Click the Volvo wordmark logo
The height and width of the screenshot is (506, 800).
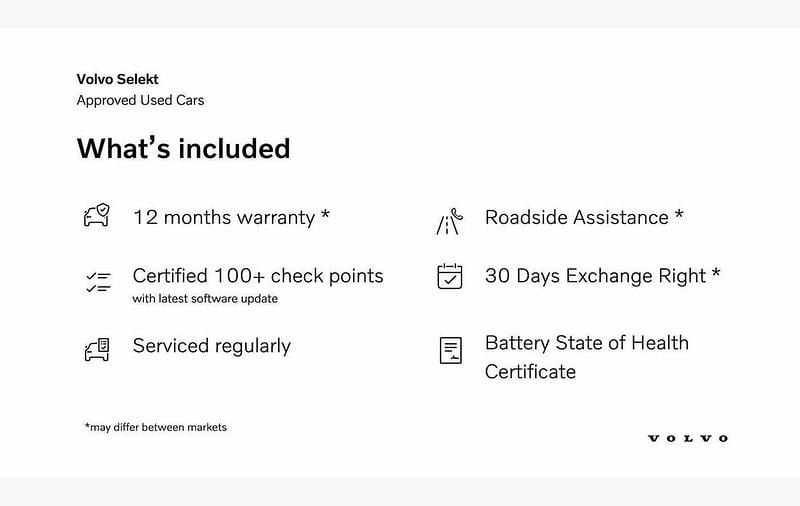coord(688,438)
